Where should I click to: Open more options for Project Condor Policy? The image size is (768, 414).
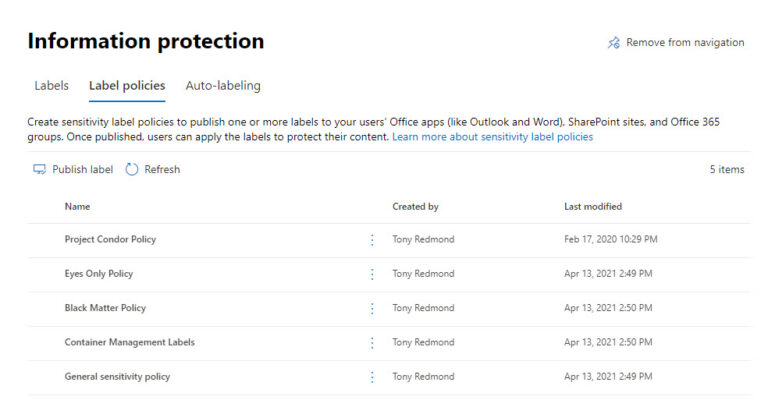coord(372,240)
